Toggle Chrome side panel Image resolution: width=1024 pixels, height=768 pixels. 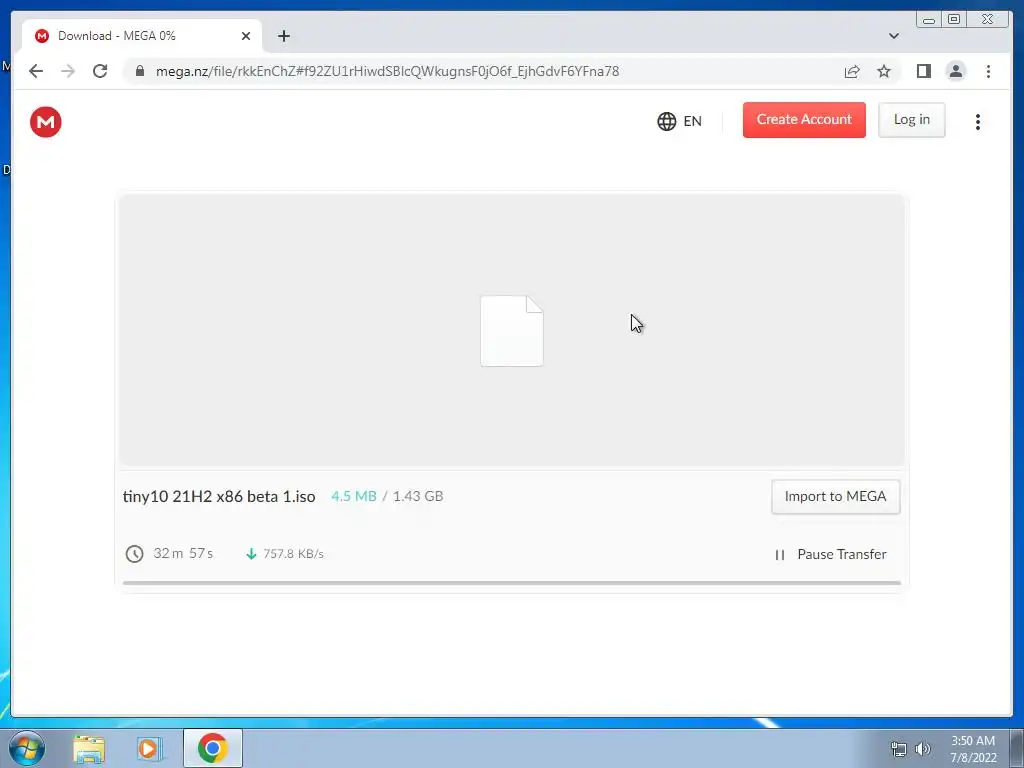click(923, 71)
